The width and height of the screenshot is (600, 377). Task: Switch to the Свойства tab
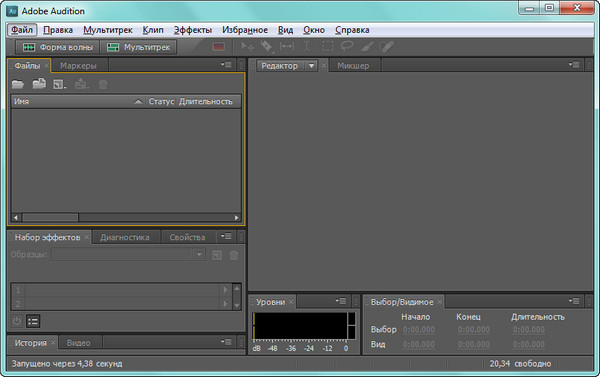pyautogui.click(x=187, y=237)
